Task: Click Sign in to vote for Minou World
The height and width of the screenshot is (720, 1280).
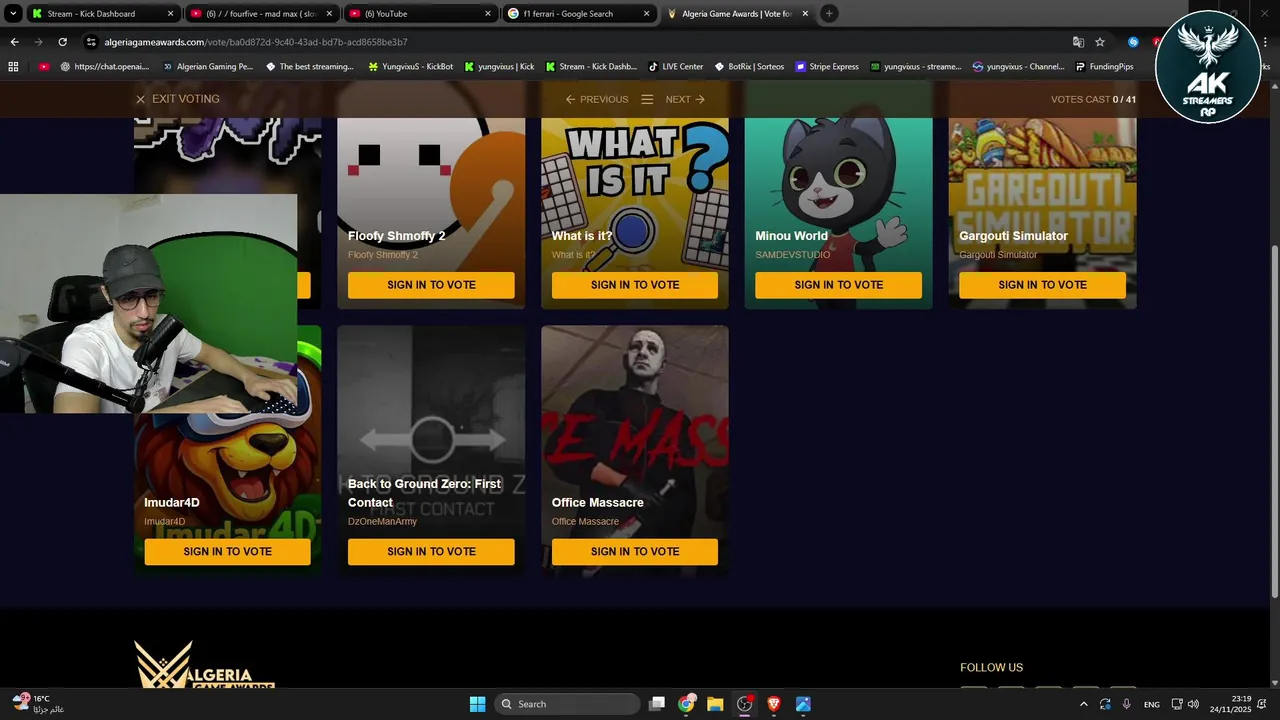Action: click(x=838, y=285)
